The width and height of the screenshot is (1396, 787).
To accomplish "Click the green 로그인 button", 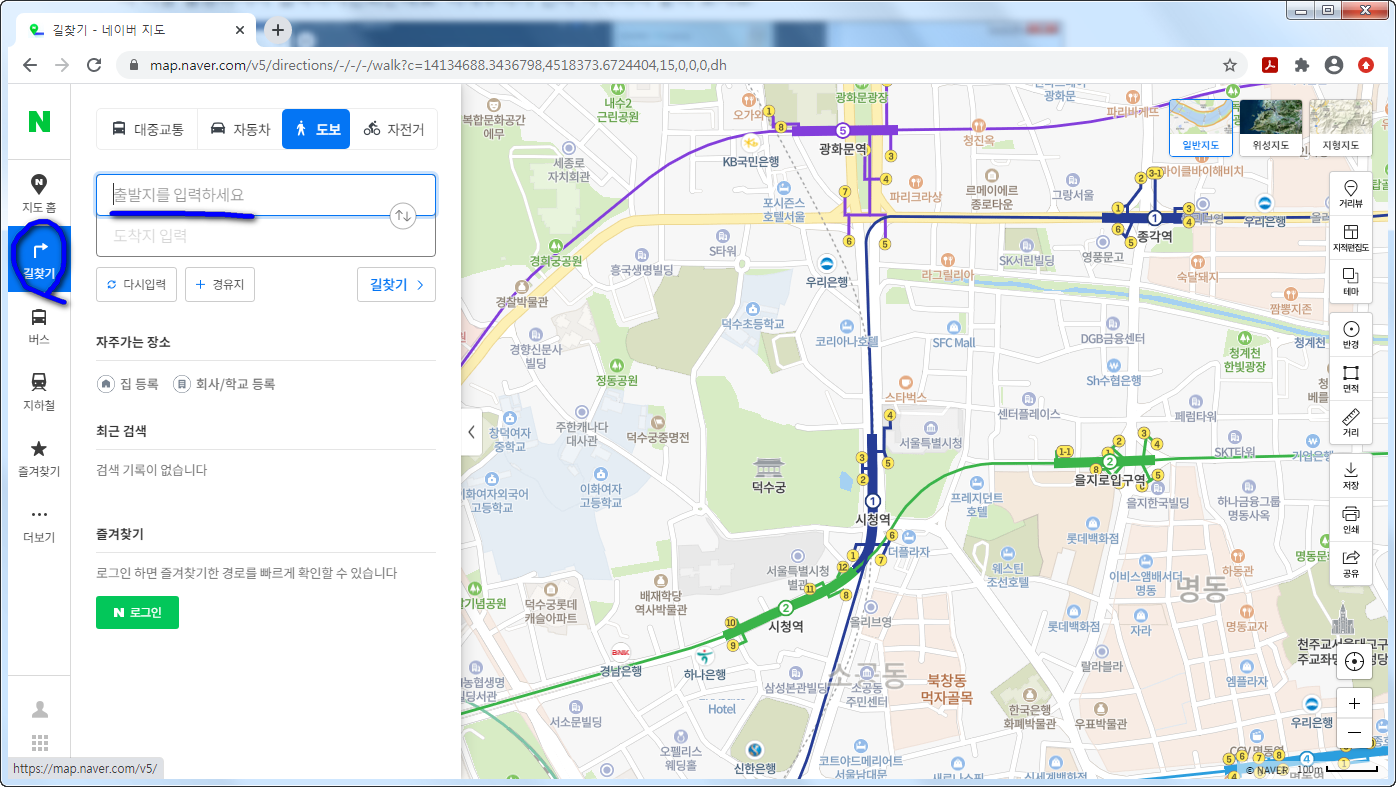I will 137,612.
